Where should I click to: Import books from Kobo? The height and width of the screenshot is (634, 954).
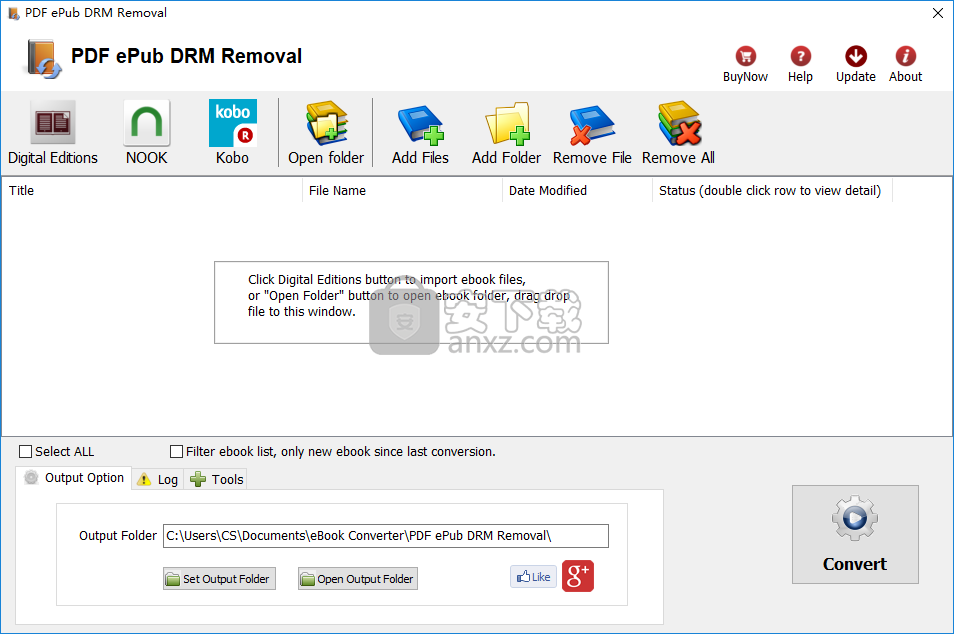tap(232, 133)
